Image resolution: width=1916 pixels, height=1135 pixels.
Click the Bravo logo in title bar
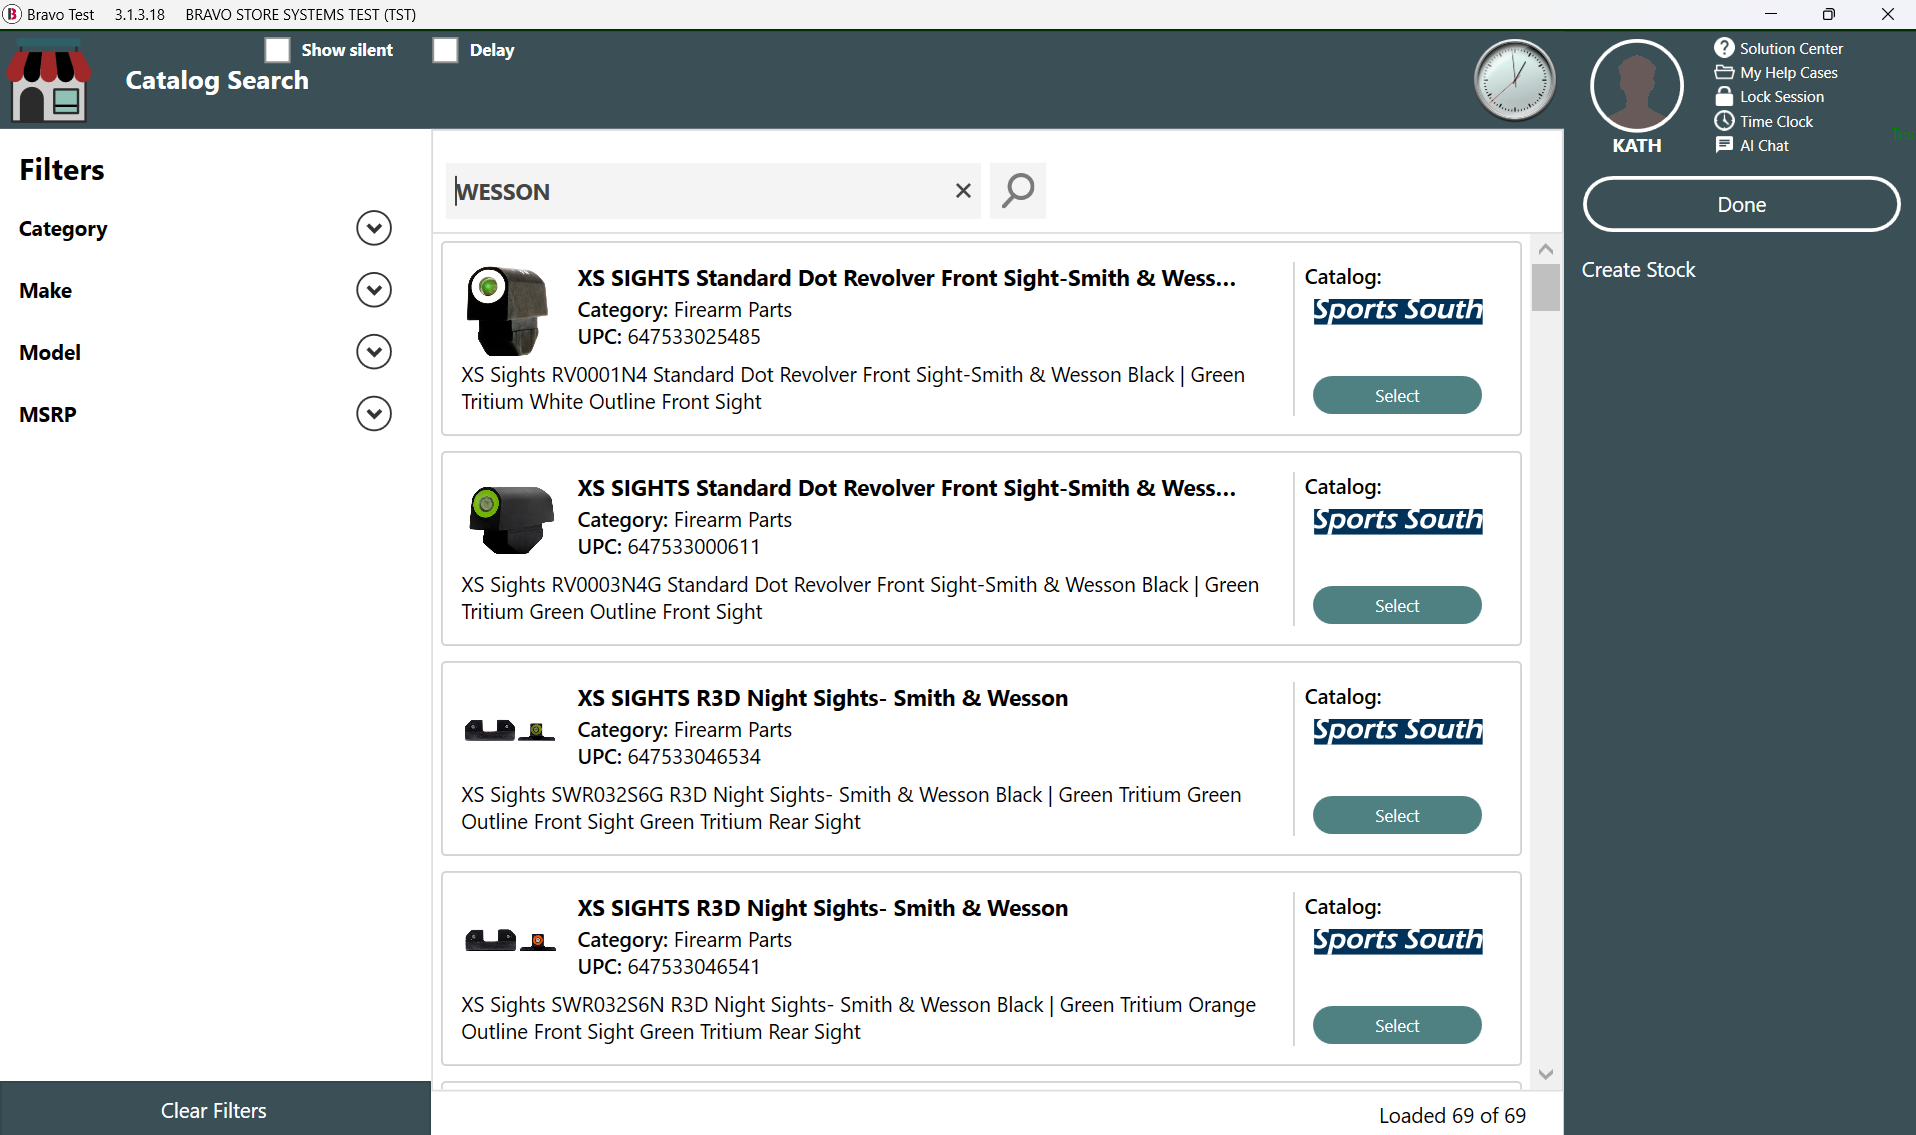12,14
